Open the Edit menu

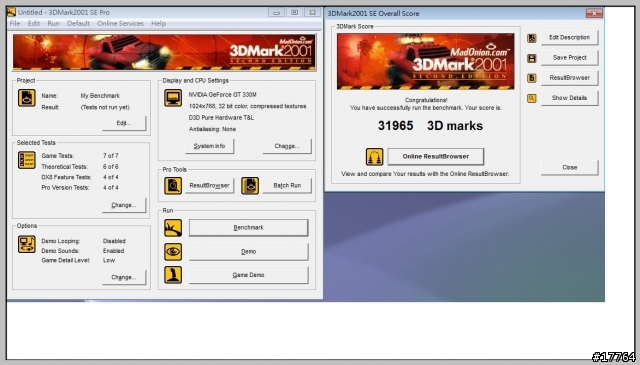(34, 24)
